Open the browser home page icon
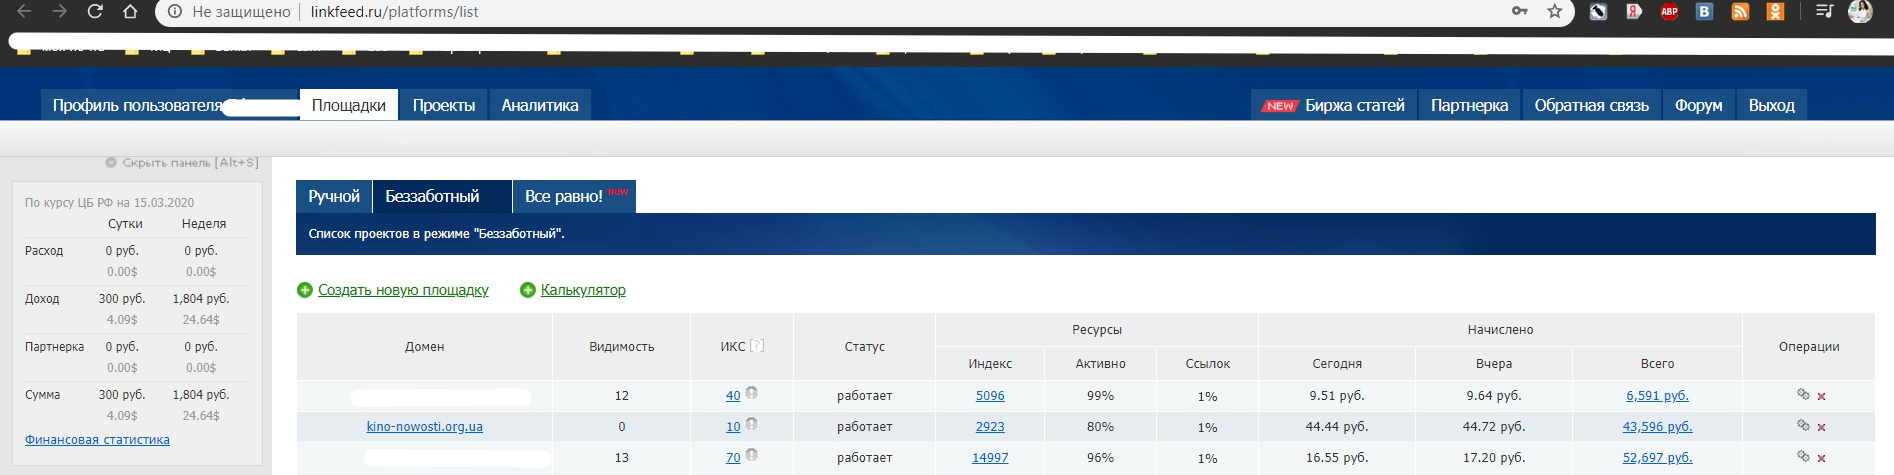Screen dimensions: 1894x475 130,12
